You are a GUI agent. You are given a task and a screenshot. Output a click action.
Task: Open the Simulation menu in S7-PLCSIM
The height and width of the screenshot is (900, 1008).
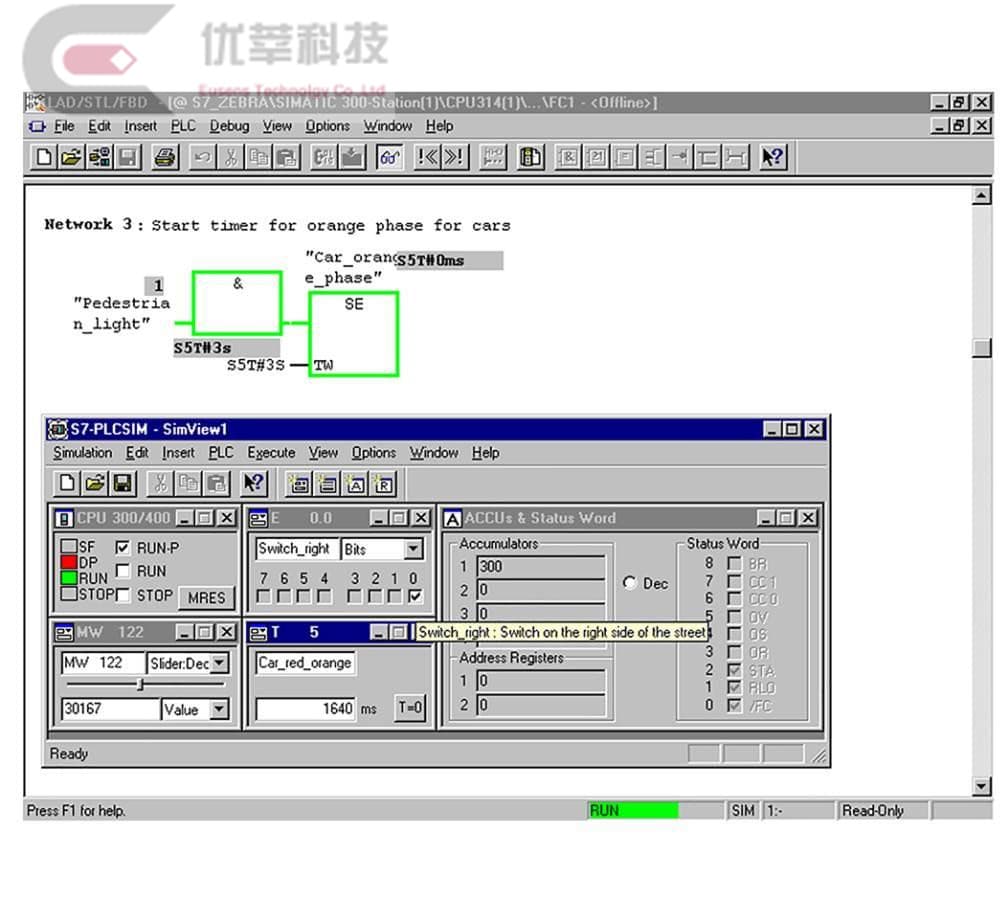point(82,453)
